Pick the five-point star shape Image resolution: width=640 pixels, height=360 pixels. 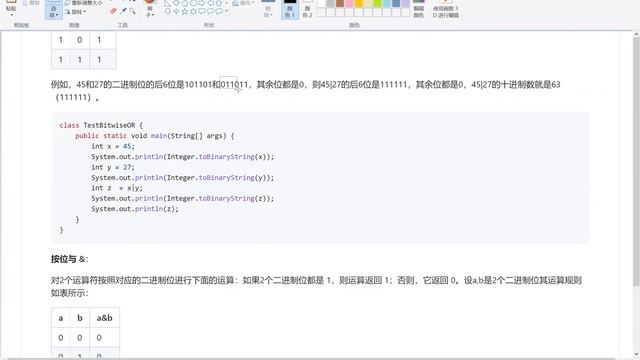(x=184, y=11)
